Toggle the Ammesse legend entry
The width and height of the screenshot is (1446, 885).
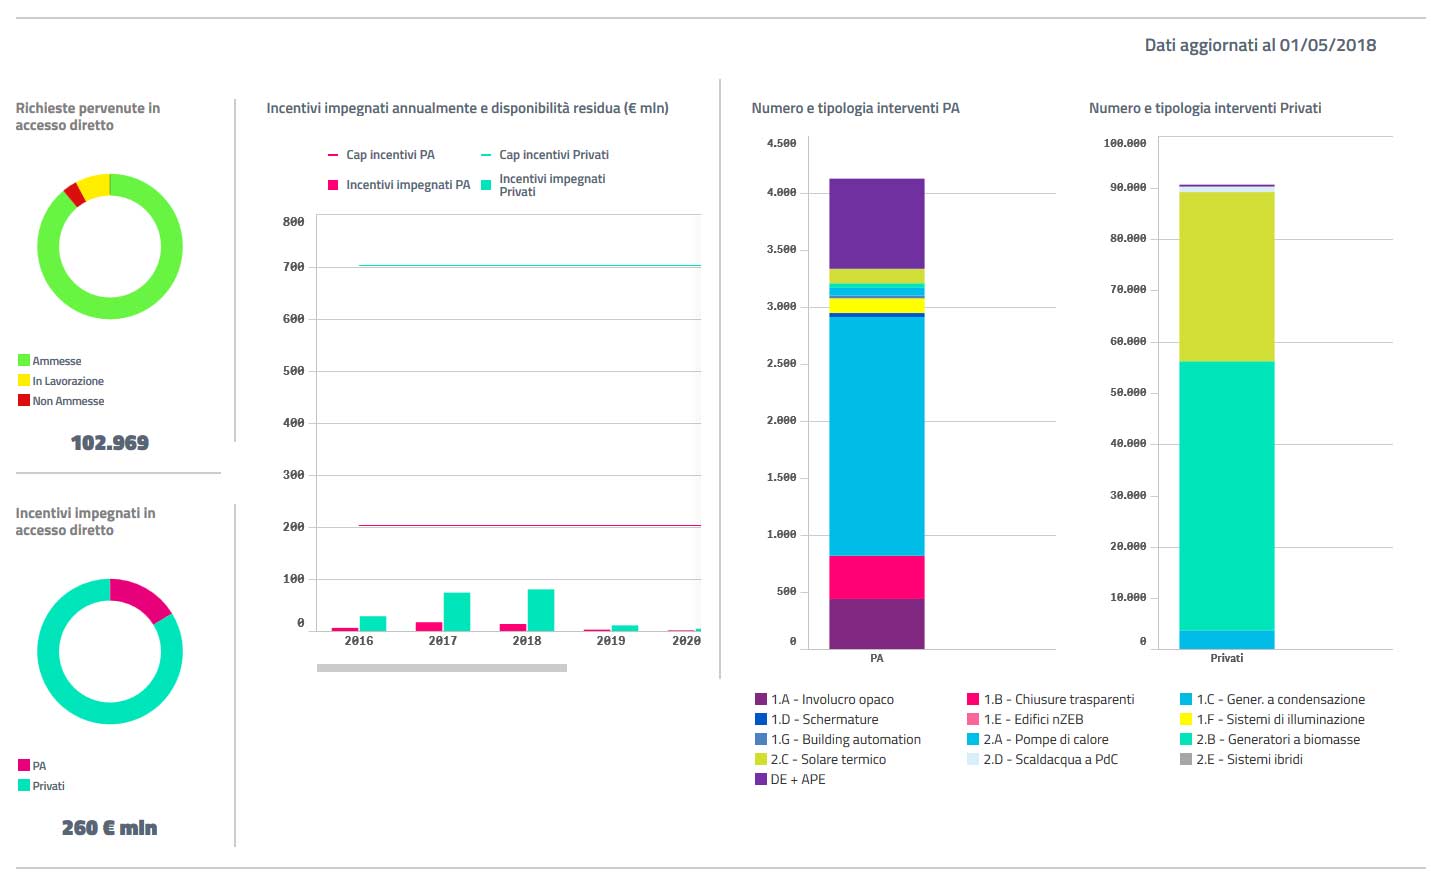pyautogui.click(x=50, y=361)
